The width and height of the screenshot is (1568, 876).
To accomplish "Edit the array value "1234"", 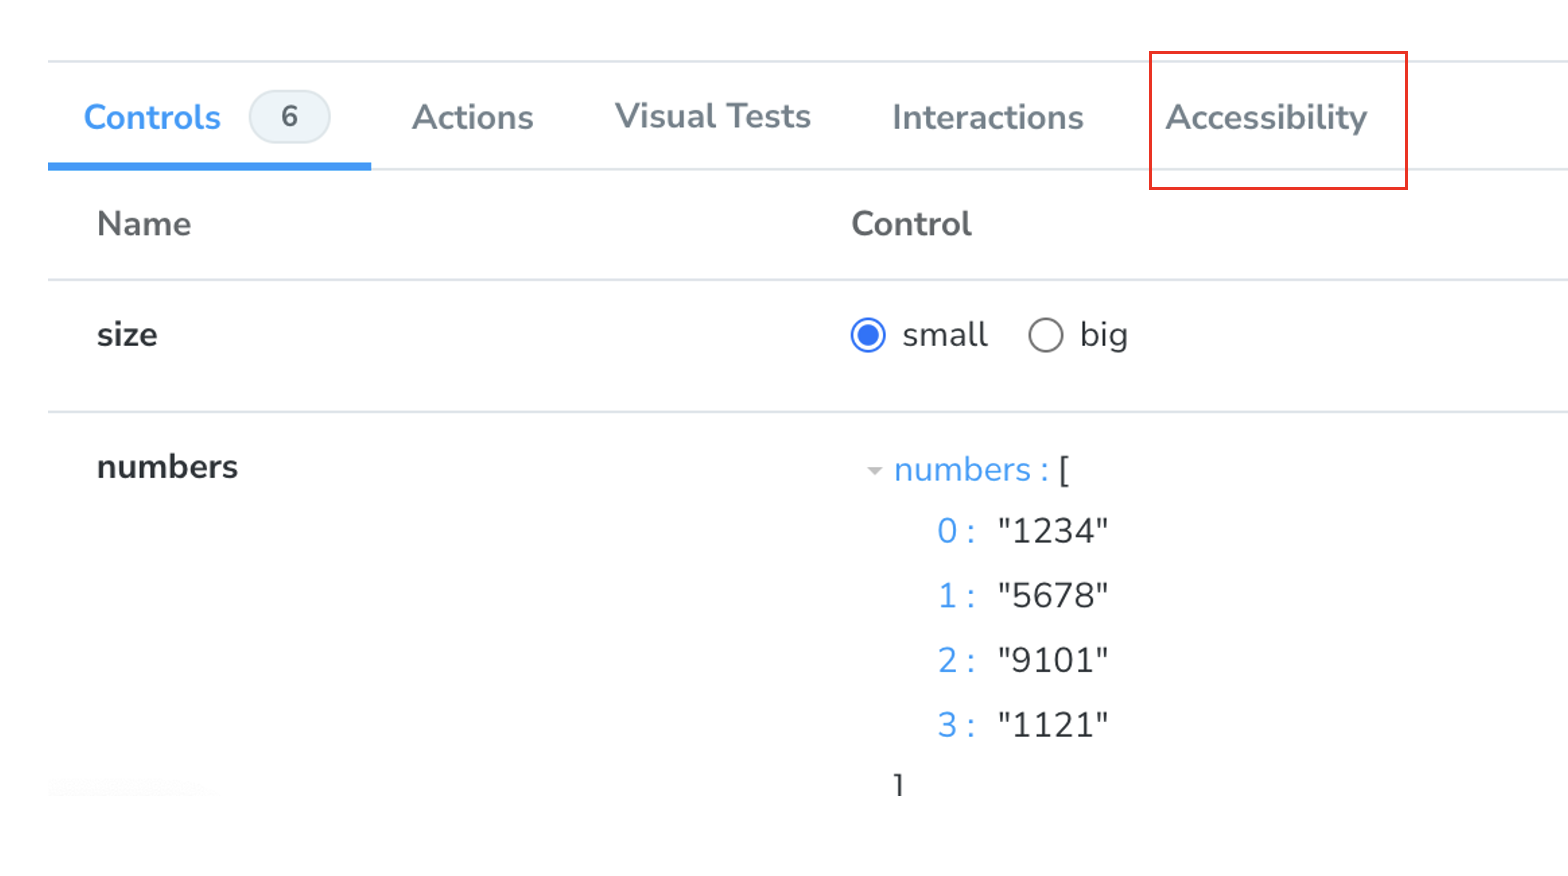I will click(x=1052, y=531).
